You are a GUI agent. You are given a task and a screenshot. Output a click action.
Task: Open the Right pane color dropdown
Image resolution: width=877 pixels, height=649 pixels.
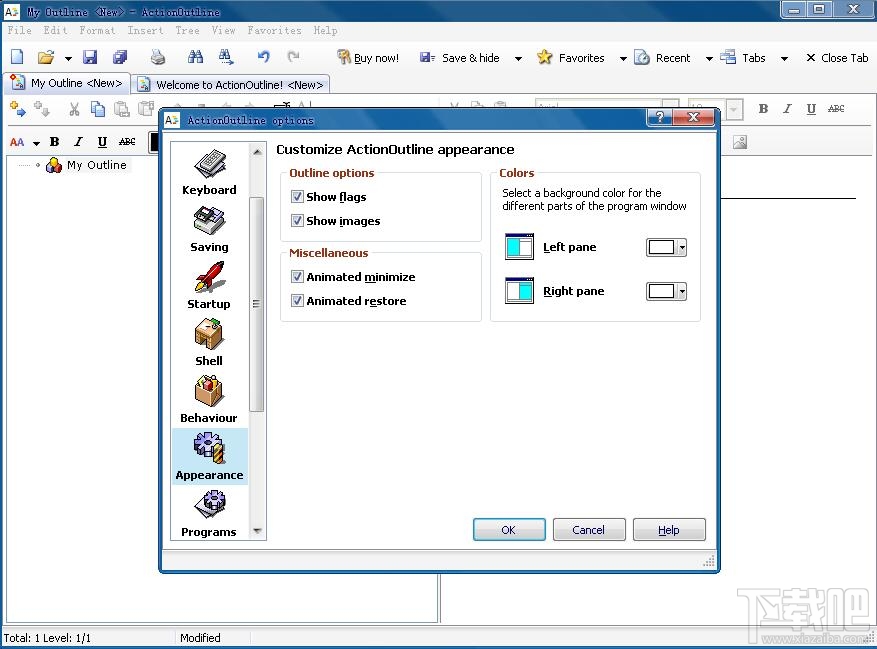click(x=682, y=291)
